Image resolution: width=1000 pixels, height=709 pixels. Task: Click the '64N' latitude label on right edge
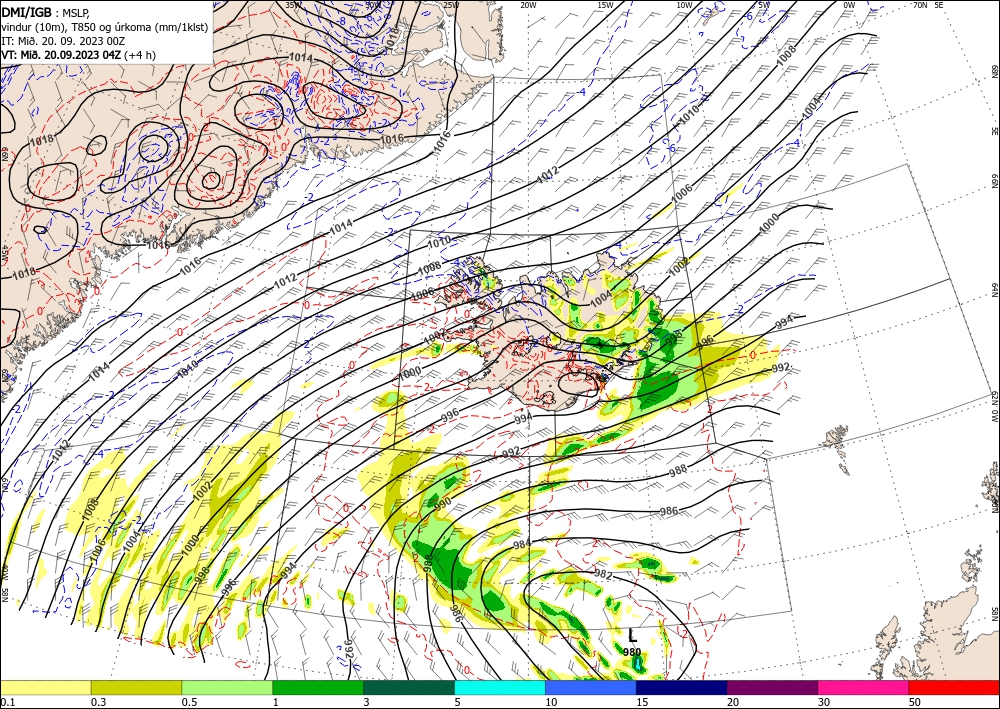click(994, 290)
